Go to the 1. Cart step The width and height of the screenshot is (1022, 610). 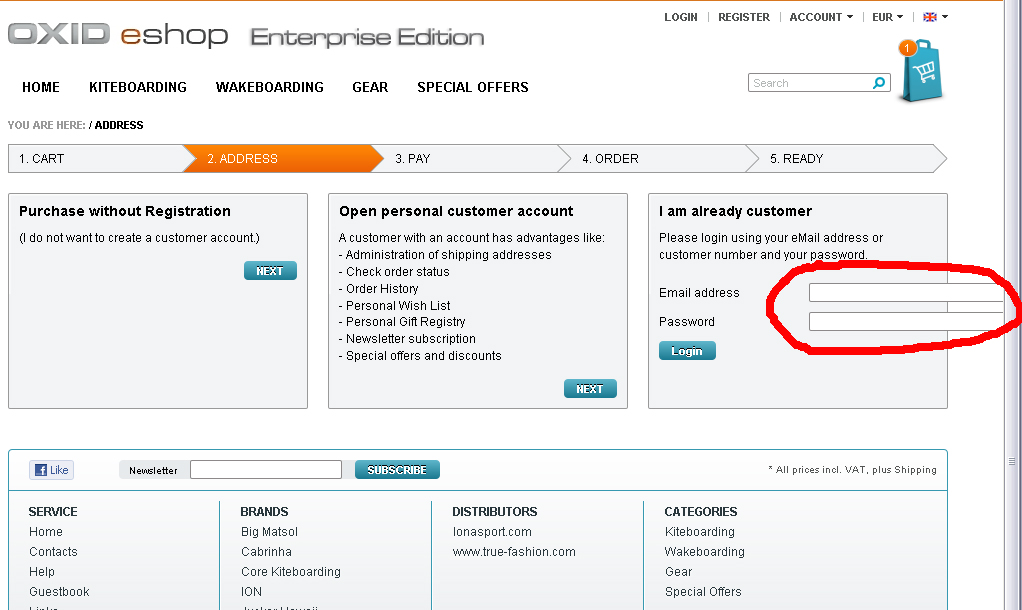pyautogui.click(x=95, y=158)
